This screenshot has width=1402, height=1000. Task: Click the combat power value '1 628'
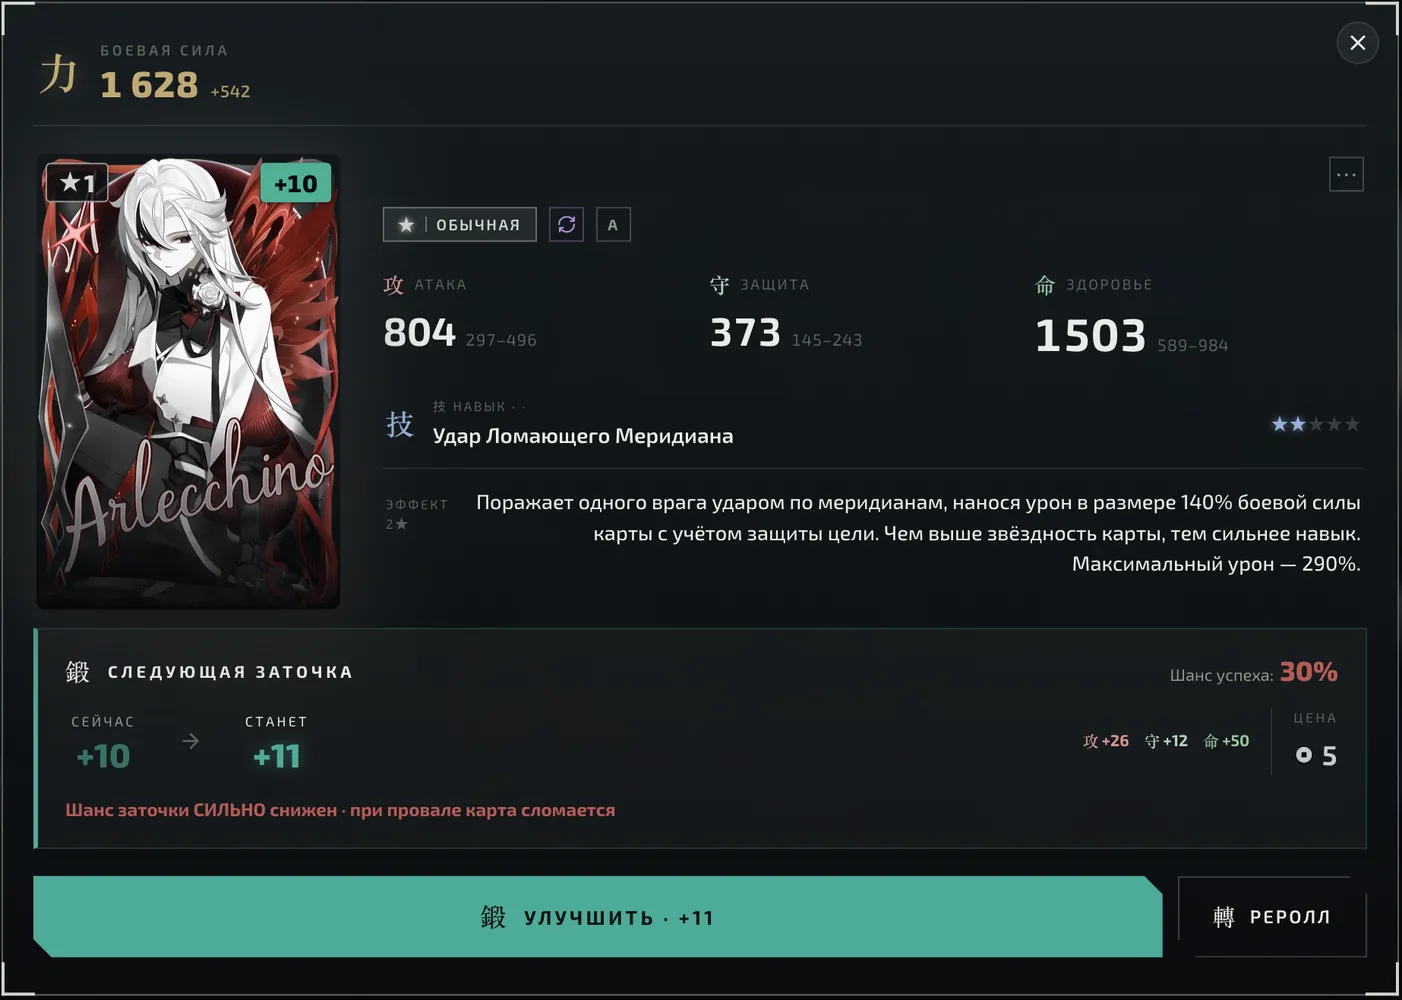pyautogui.click(x=149, y=85)
